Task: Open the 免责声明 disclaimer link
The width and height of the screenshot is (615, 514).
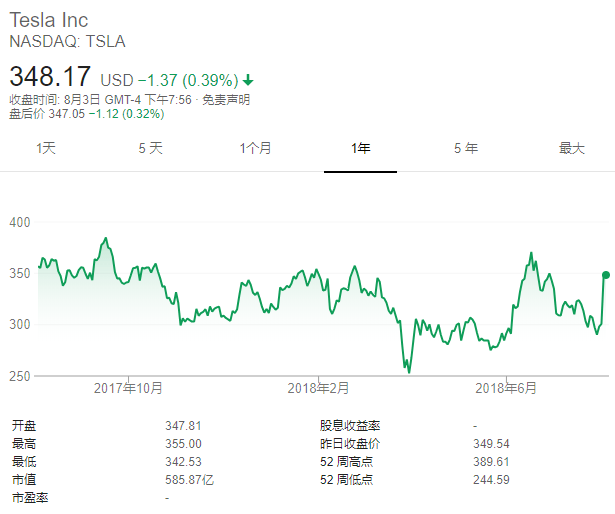Action: 226,100
